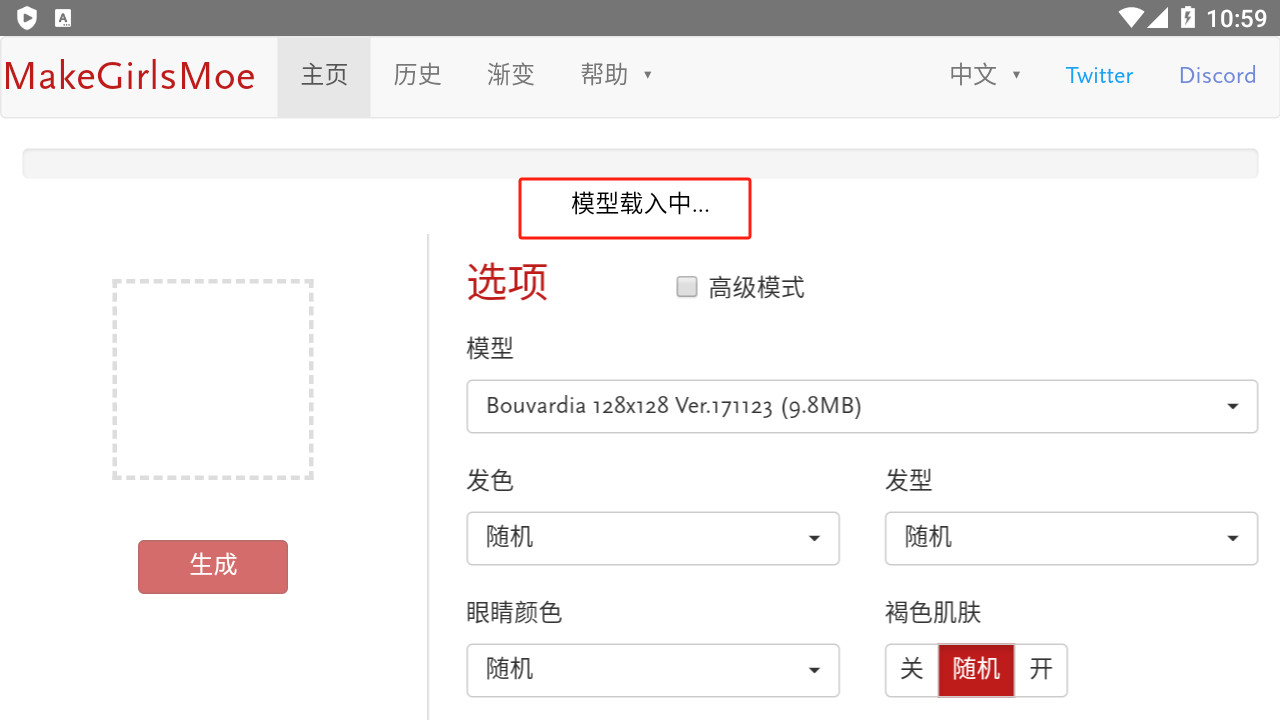The image size is (1280, 720).
Task: Open the 发型 hair style dropdown
Action: click(1071, 538)
